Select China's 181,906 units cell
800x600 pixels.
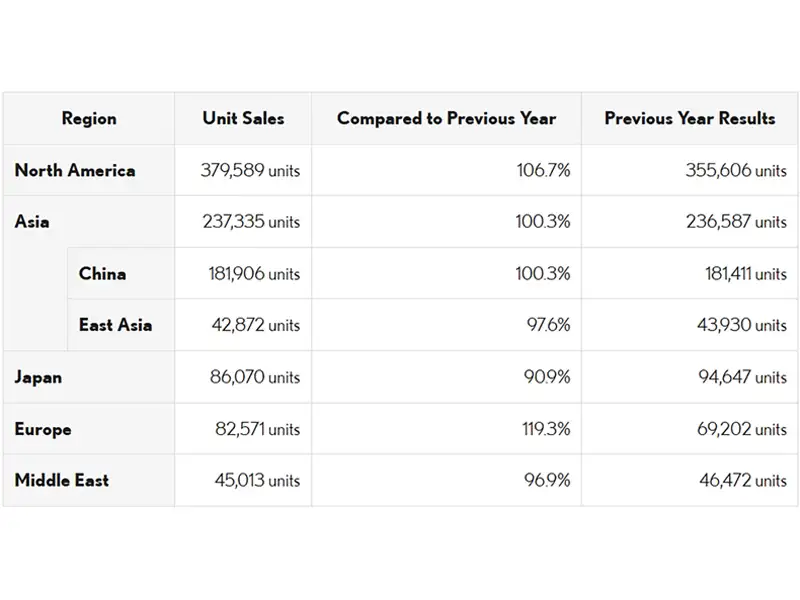tap(250, 273)
